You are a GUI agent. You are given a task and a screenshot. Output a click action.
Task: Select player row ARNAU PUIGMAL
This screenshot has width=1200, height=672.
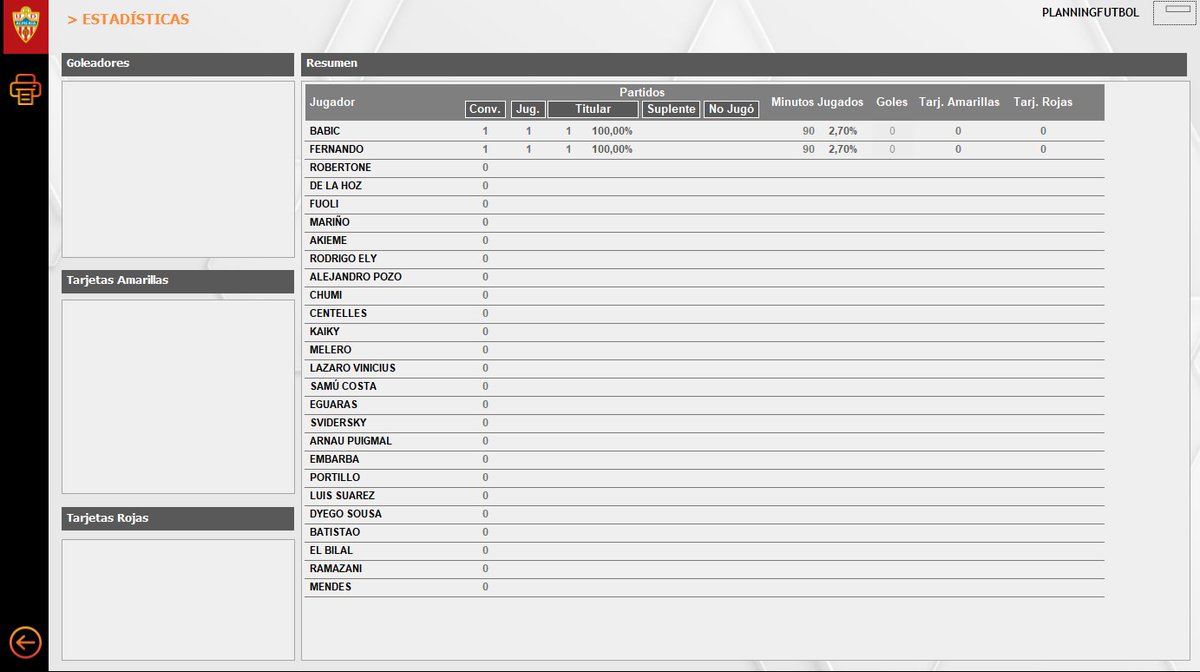click(705, 441)
